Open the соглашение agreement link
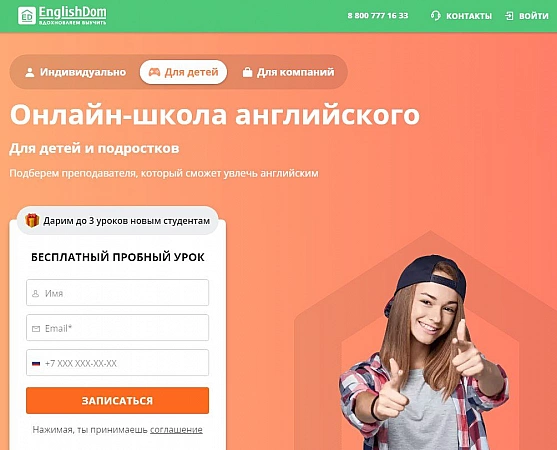This screenshot has width=557, height=450. (176, 430)
